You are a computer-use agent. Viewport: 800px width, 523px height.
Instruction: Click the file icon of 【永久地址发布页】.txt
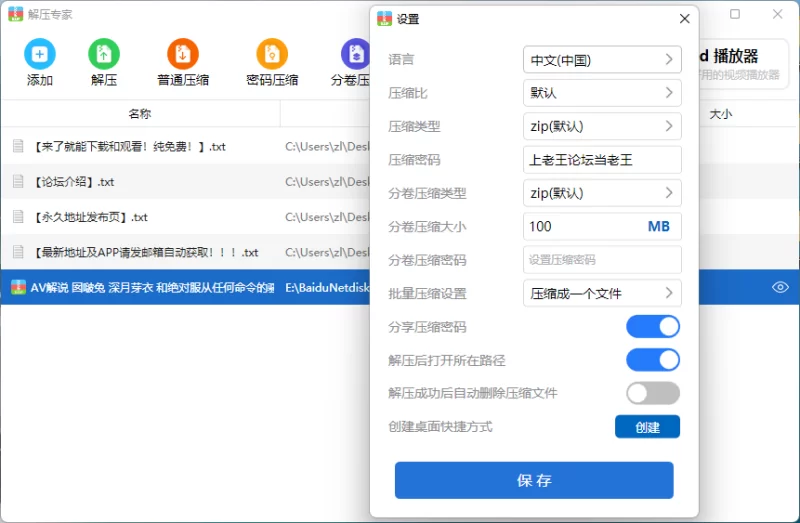[18, 217]
